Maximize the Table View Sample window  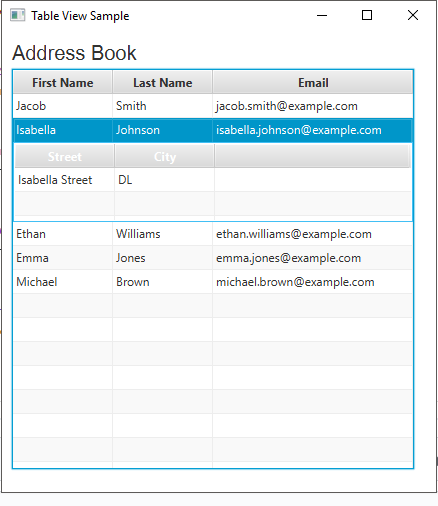(x=367, y=15)
